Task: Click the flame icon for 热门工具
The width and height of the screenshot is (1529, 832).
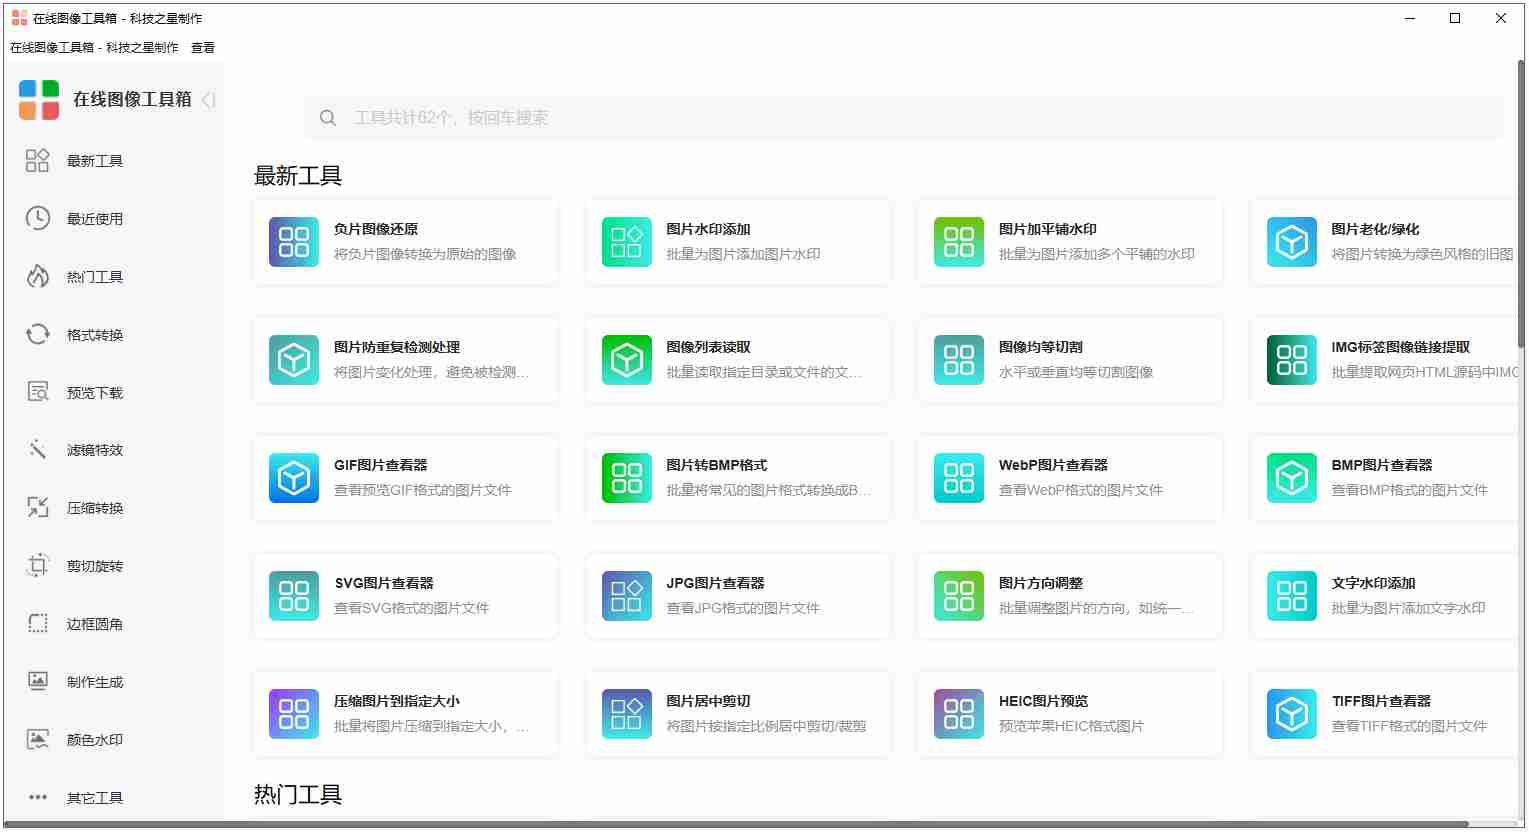Action: pyautogui.click(x=37, y=276)
